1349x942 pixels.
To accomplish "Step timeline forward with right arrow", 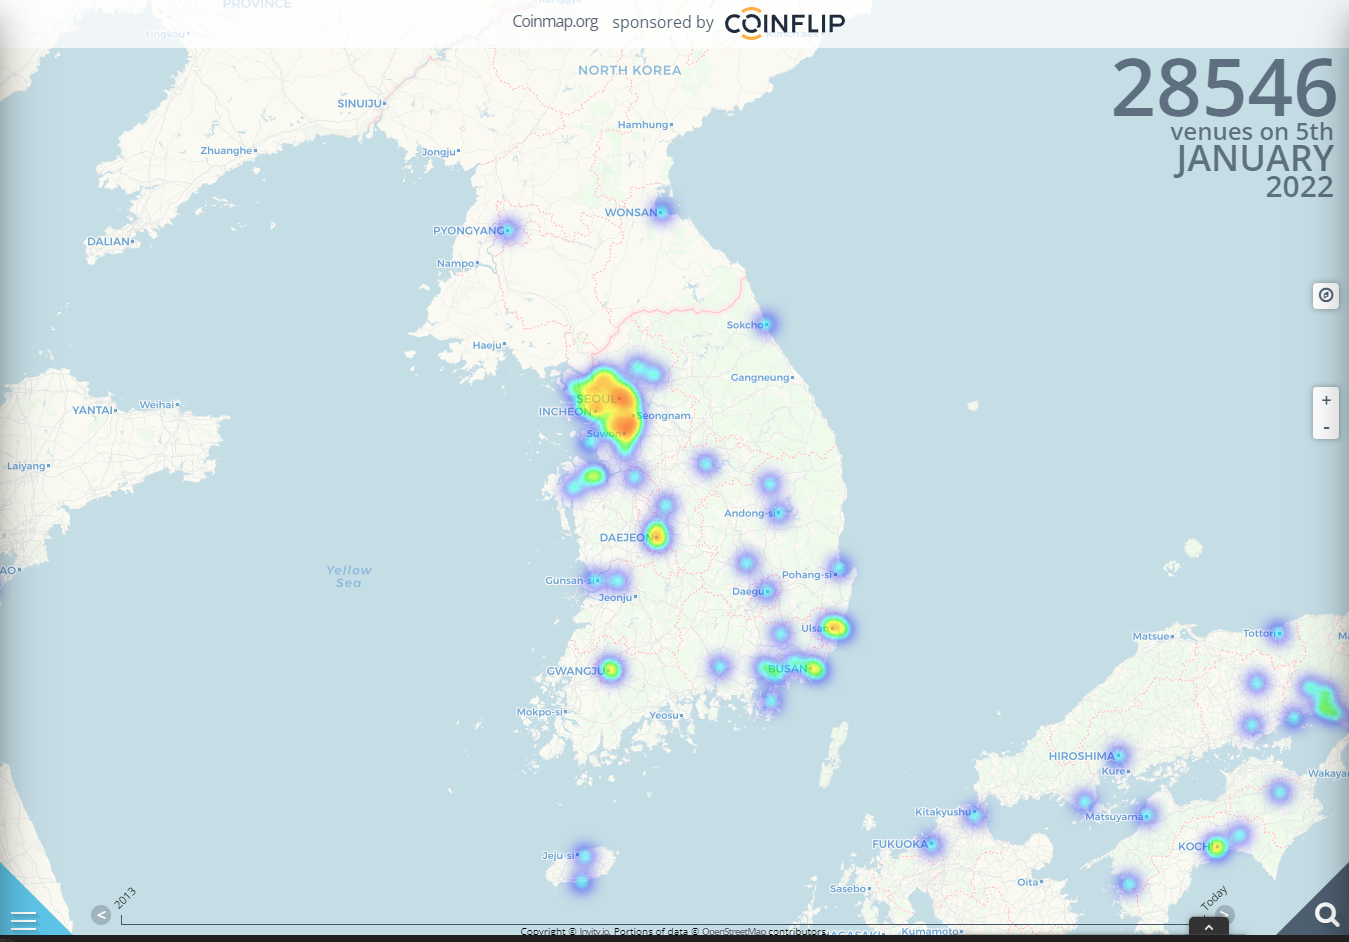I will point(1225,915).
